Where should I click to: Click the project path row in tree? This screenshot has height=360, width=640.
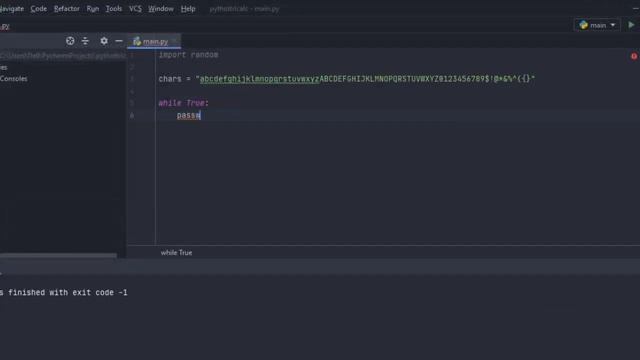point(63,56)
